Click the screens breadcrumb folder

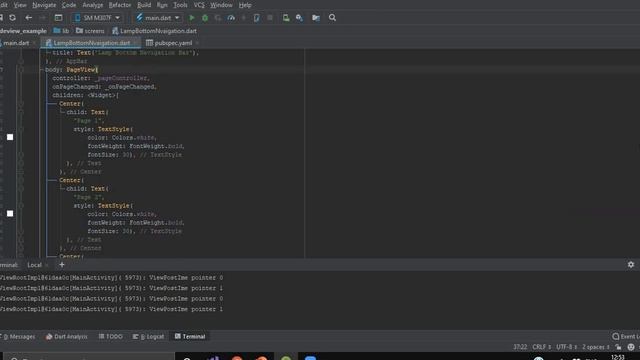pyautogui.click(x=90, y=31)
